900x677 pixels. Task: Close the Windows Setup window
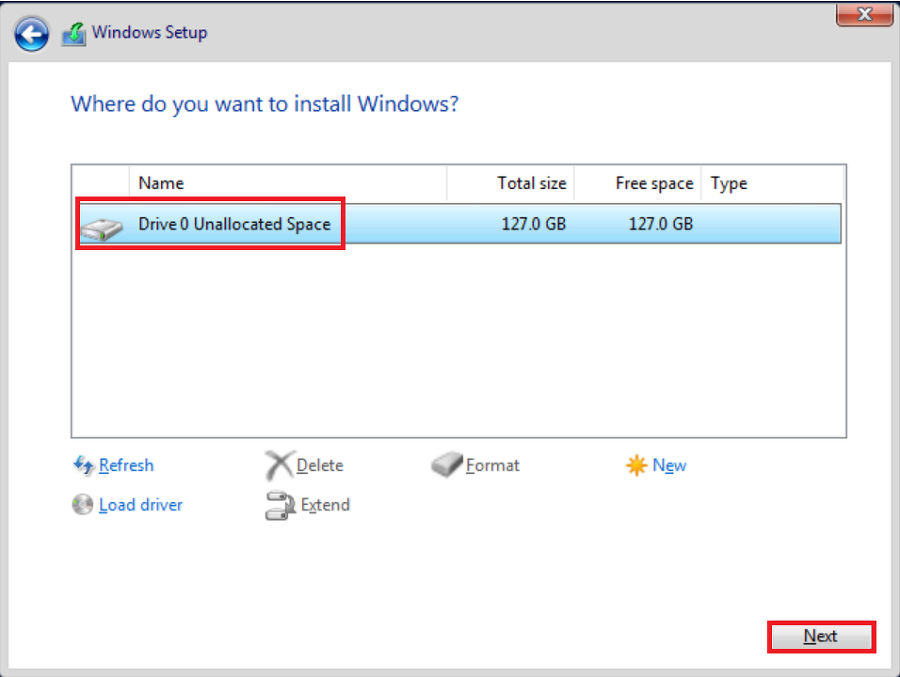(x=864, y=14)
